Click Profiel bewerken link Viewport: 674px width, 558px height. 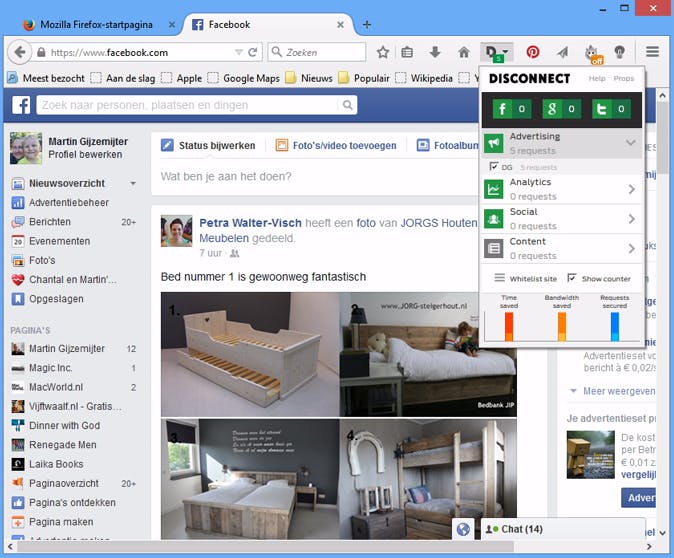click(85, 154)
